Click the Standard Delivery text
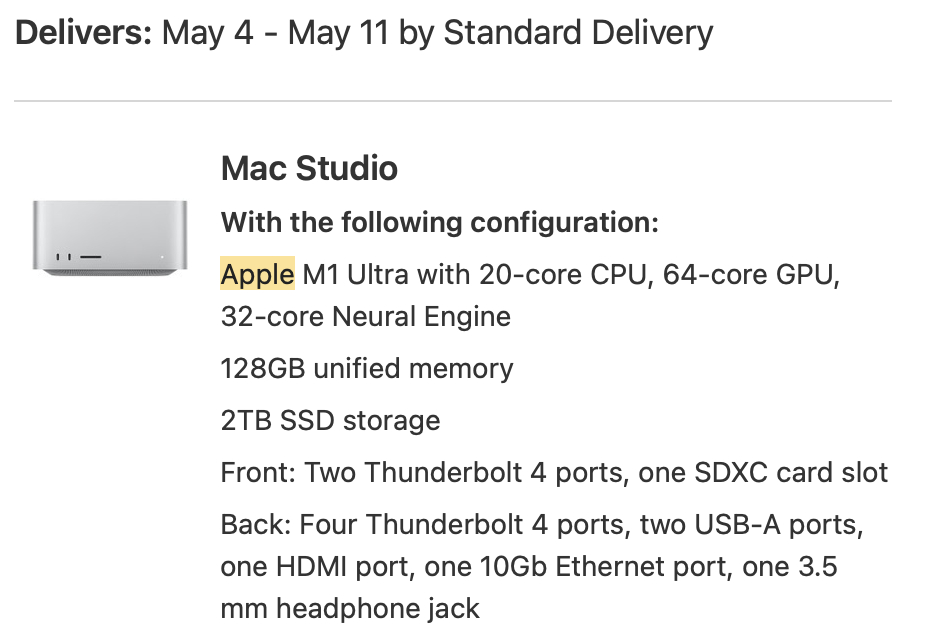This screenshot has width=932, height=642. tap(578, 33)
